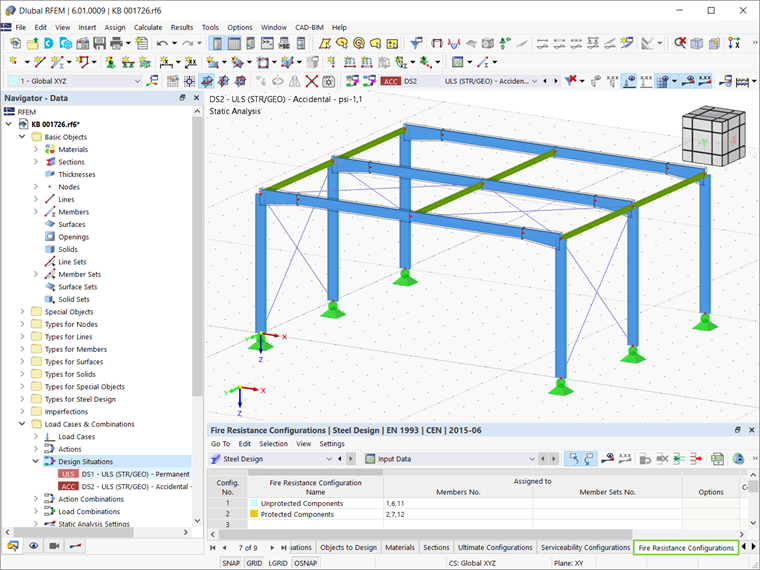Toggle the GRID status bar button
760x570 pixels.
point(254,563)
